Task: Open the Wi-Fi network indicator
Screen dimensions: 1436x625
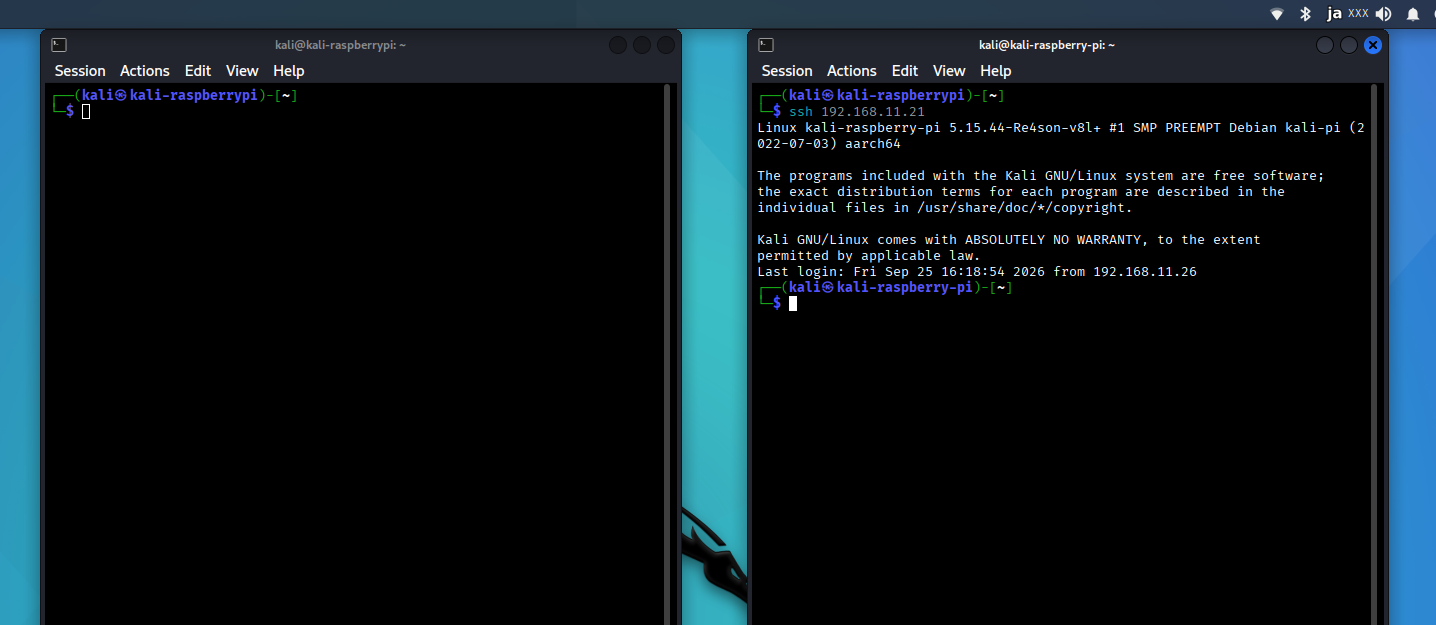Action: pyautogui.click(x=1277, y=14)
